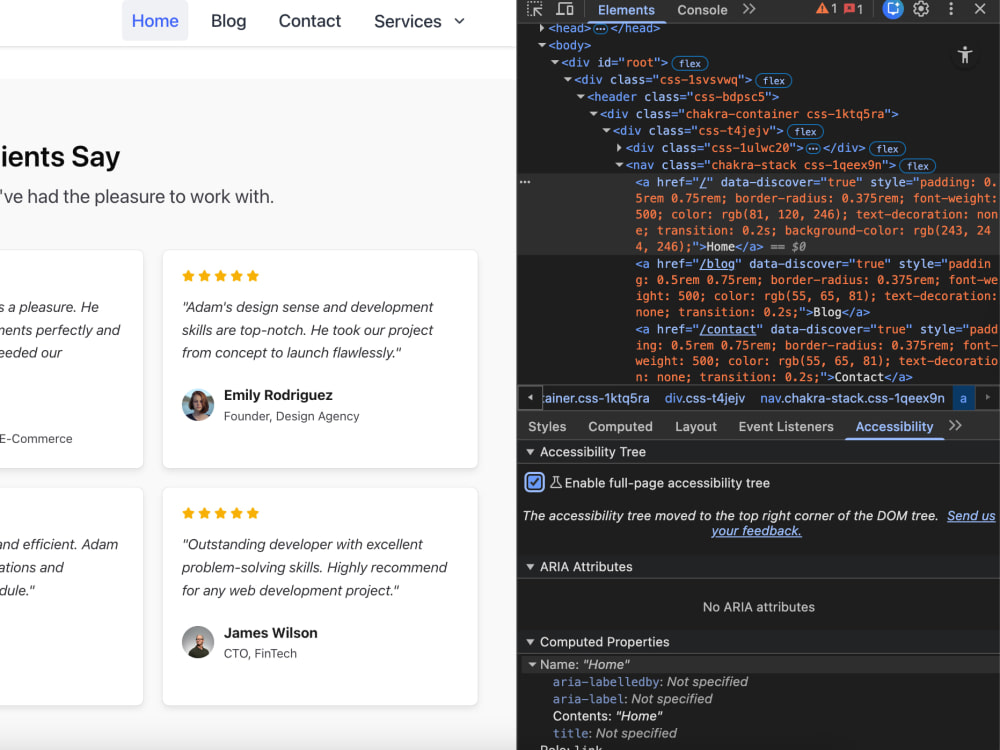Click 'aria-labelledby: Not specified' row

[650, 682]
